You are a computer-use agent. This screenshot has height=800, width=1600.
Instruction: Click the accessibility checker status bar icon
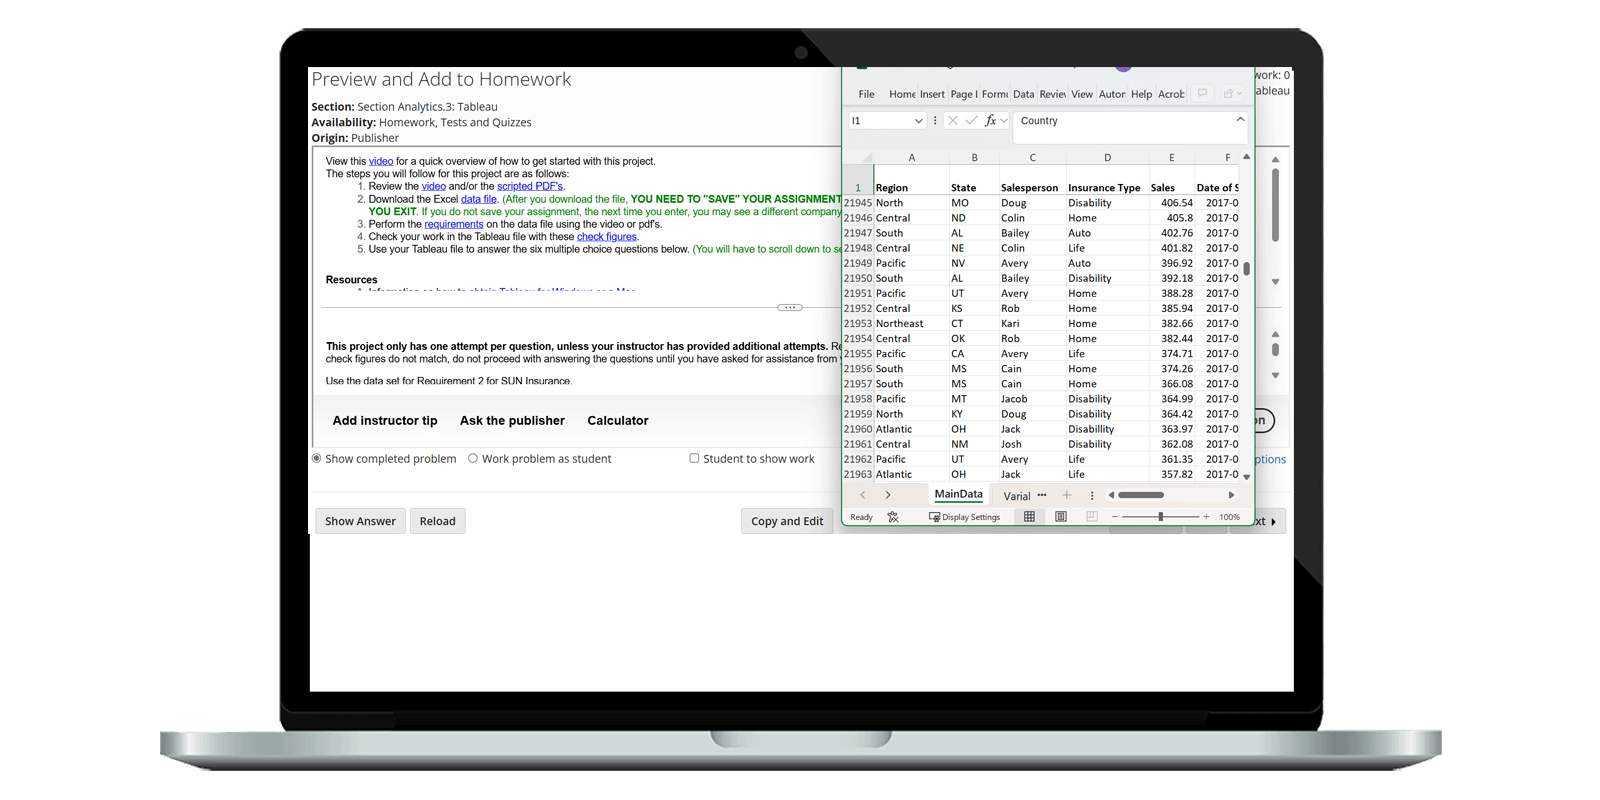tap(893, 517)
